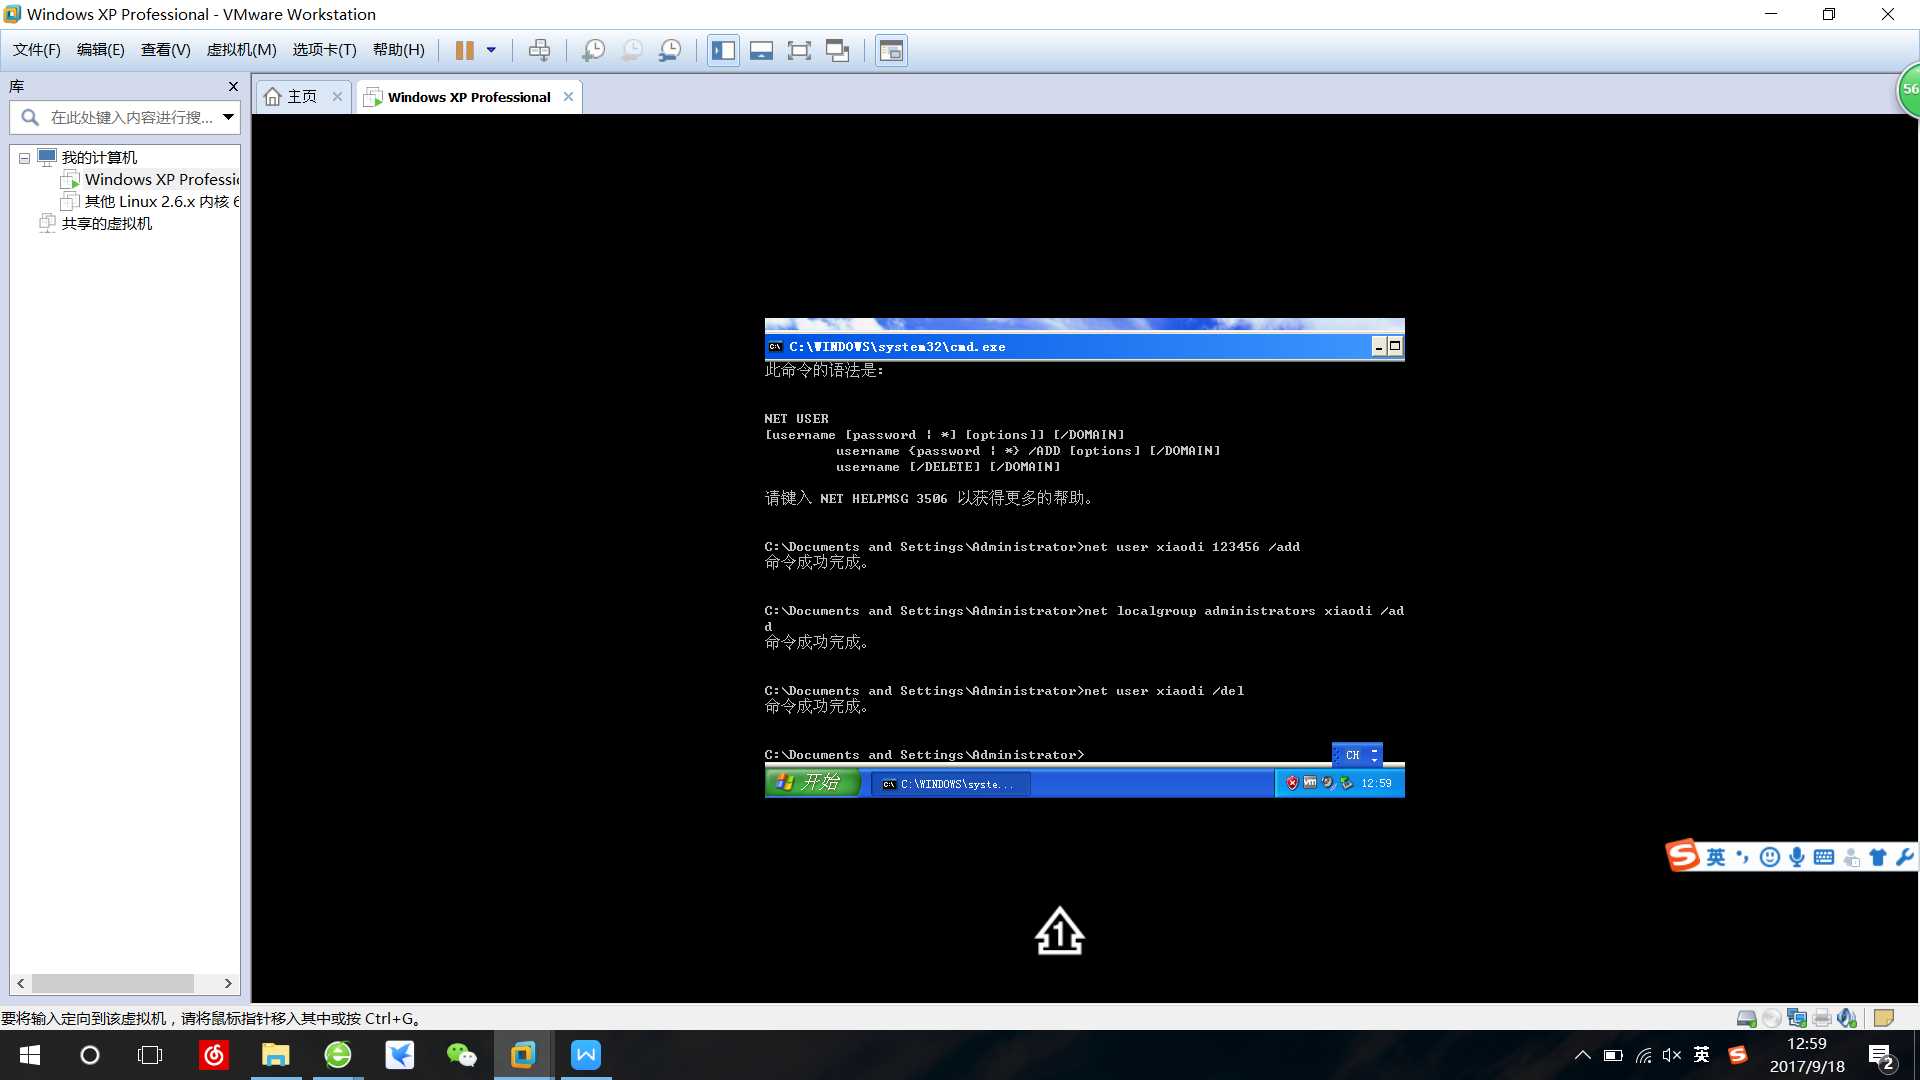1920x1080 pixels.
Task: Expand the 共享的虚拟机 tree node
Action: (24, 223)
